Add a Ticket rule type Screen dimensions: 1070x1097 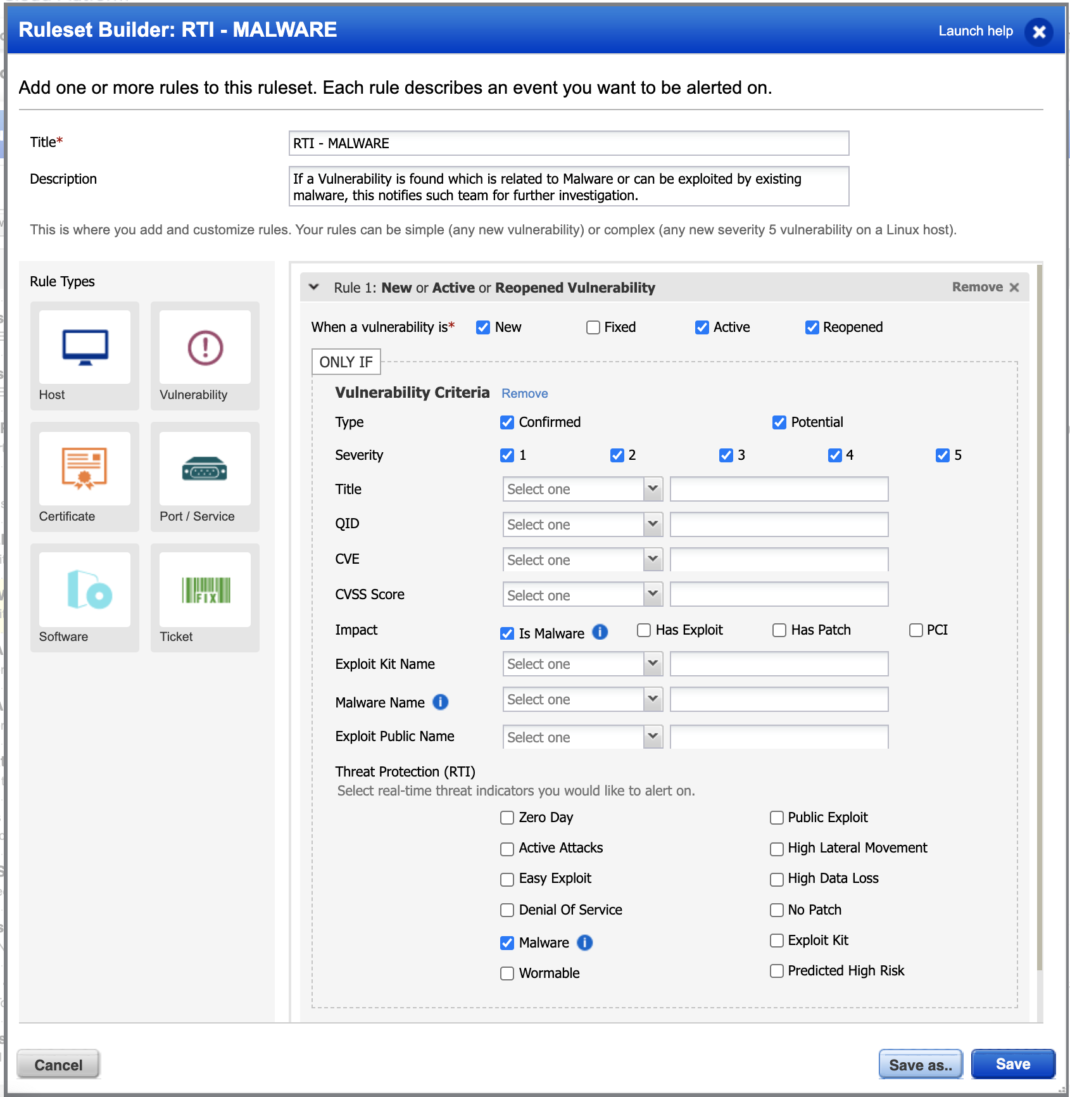coord(204,589)
